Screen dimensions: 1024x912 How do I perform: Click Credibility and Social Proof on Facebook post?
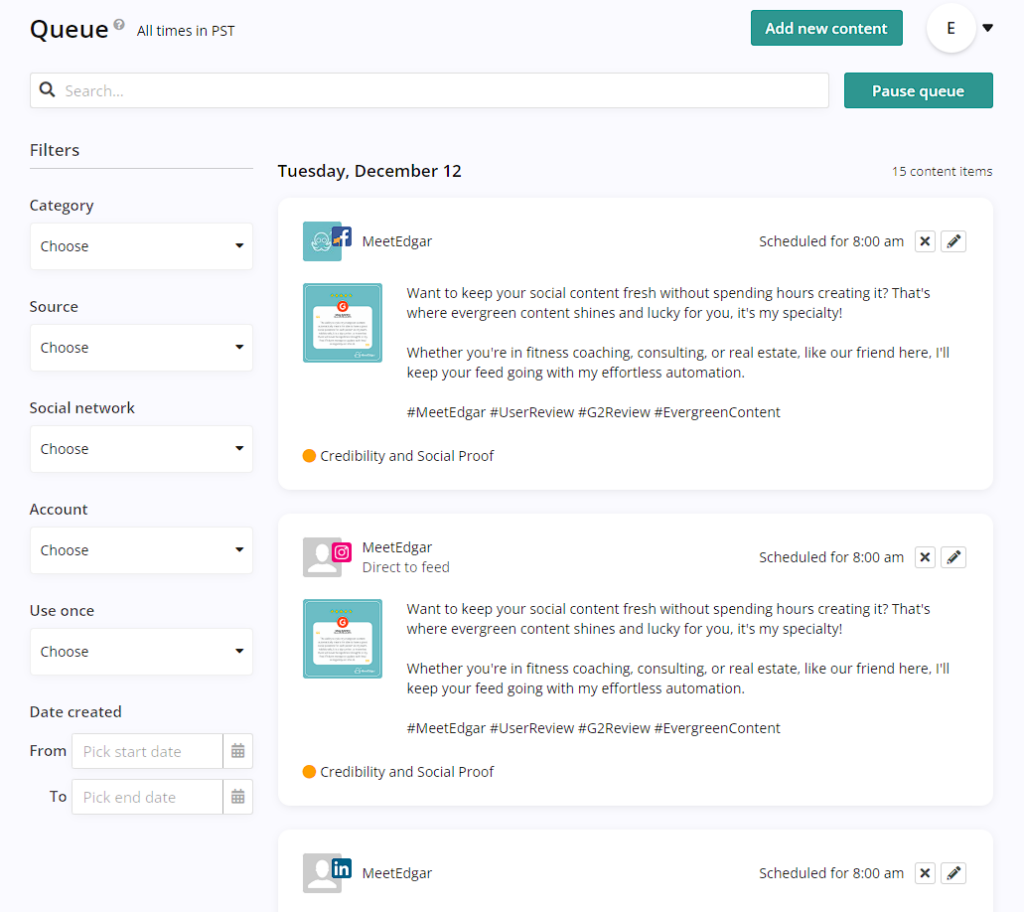[407, 456]
